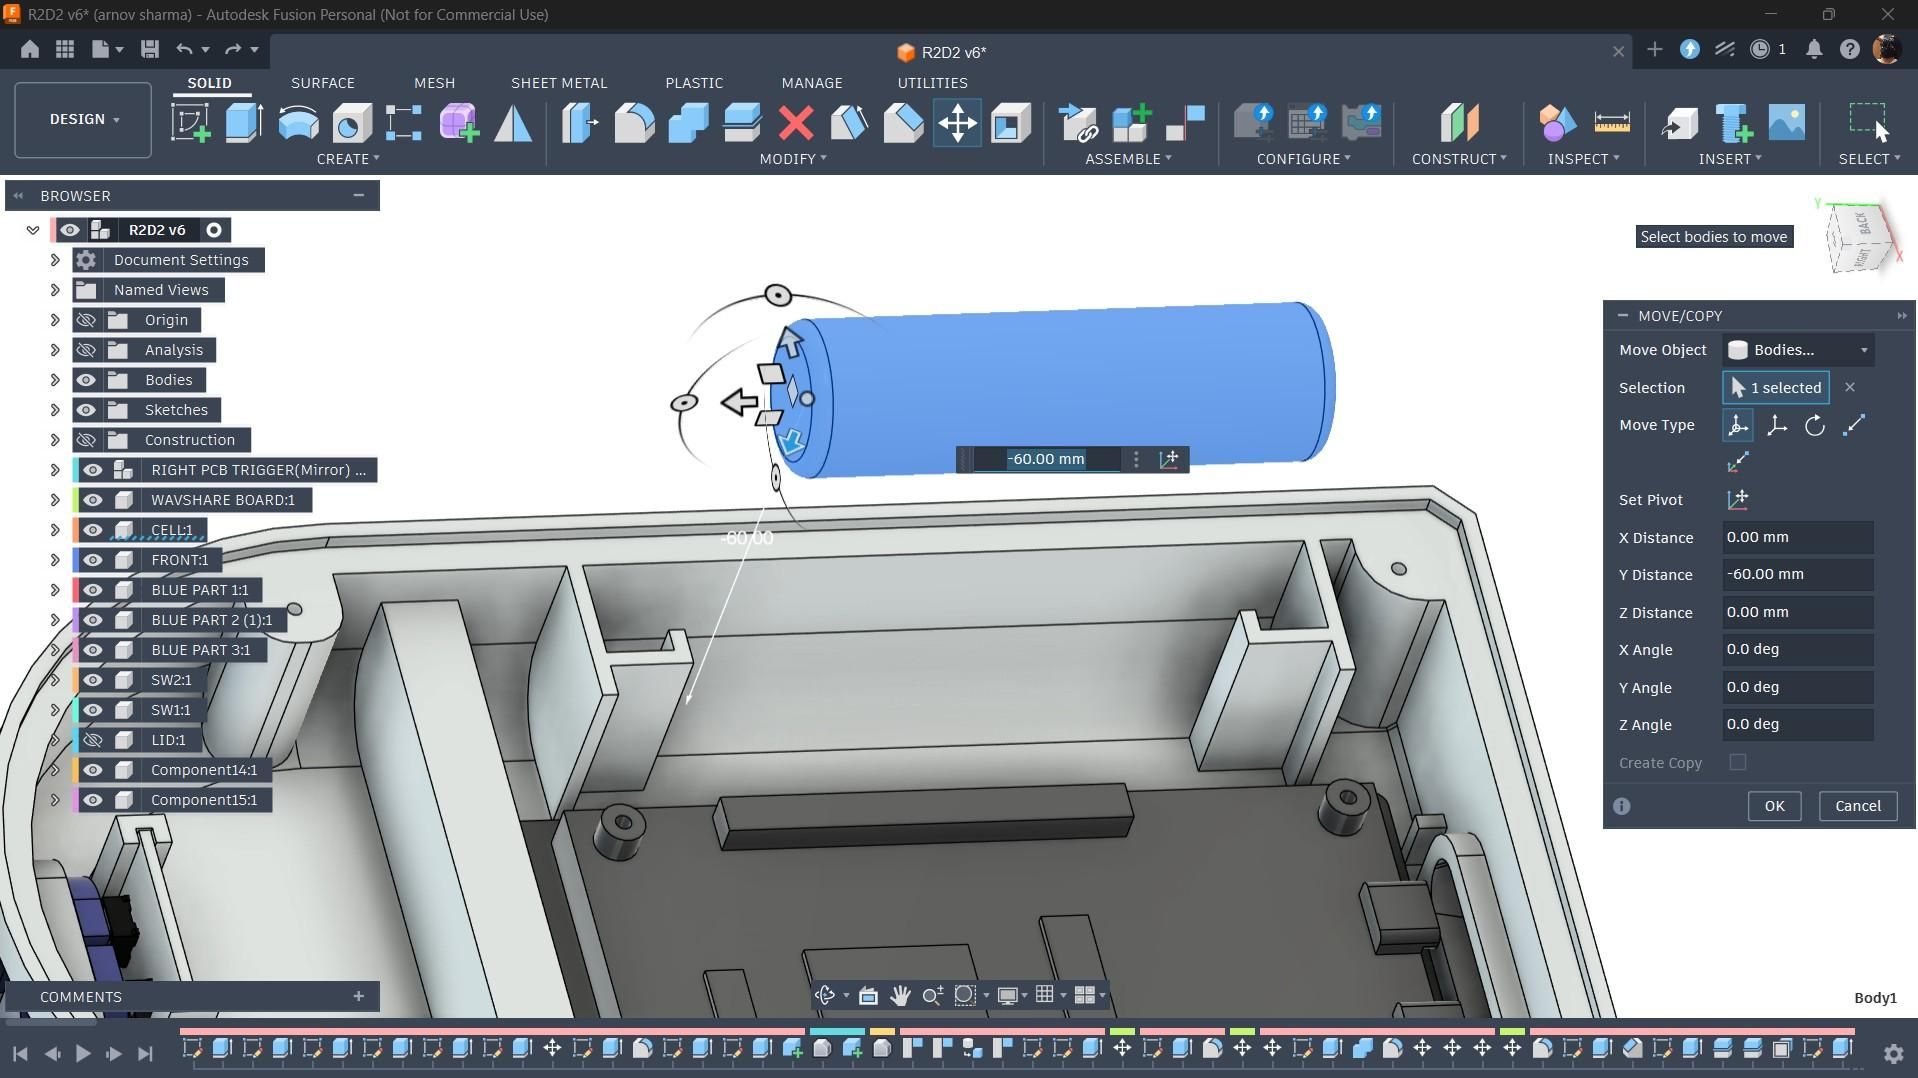Viewport: 1918px width, 1078px height.
Task: Click OK in Move/Copy dialog
Action: 1774,806
